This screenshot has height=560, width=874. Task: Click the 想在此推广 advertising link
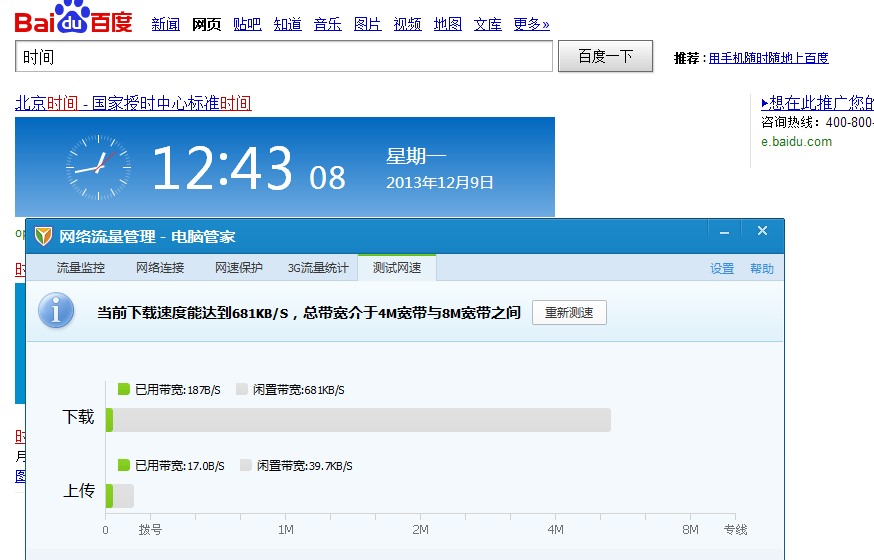[x=817, y=103]
